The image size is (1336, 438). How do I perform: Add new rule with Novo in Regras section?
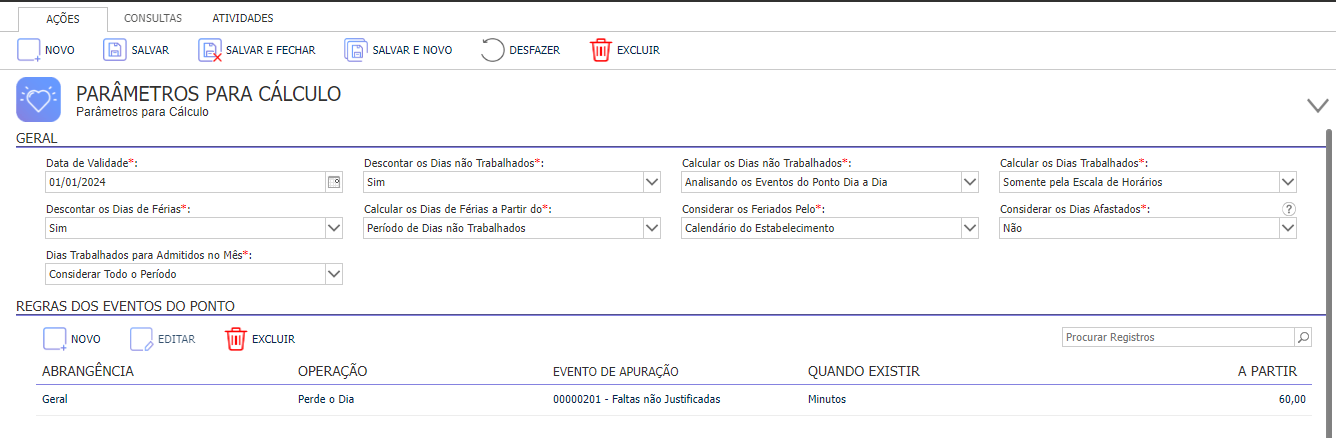point(54,339)
